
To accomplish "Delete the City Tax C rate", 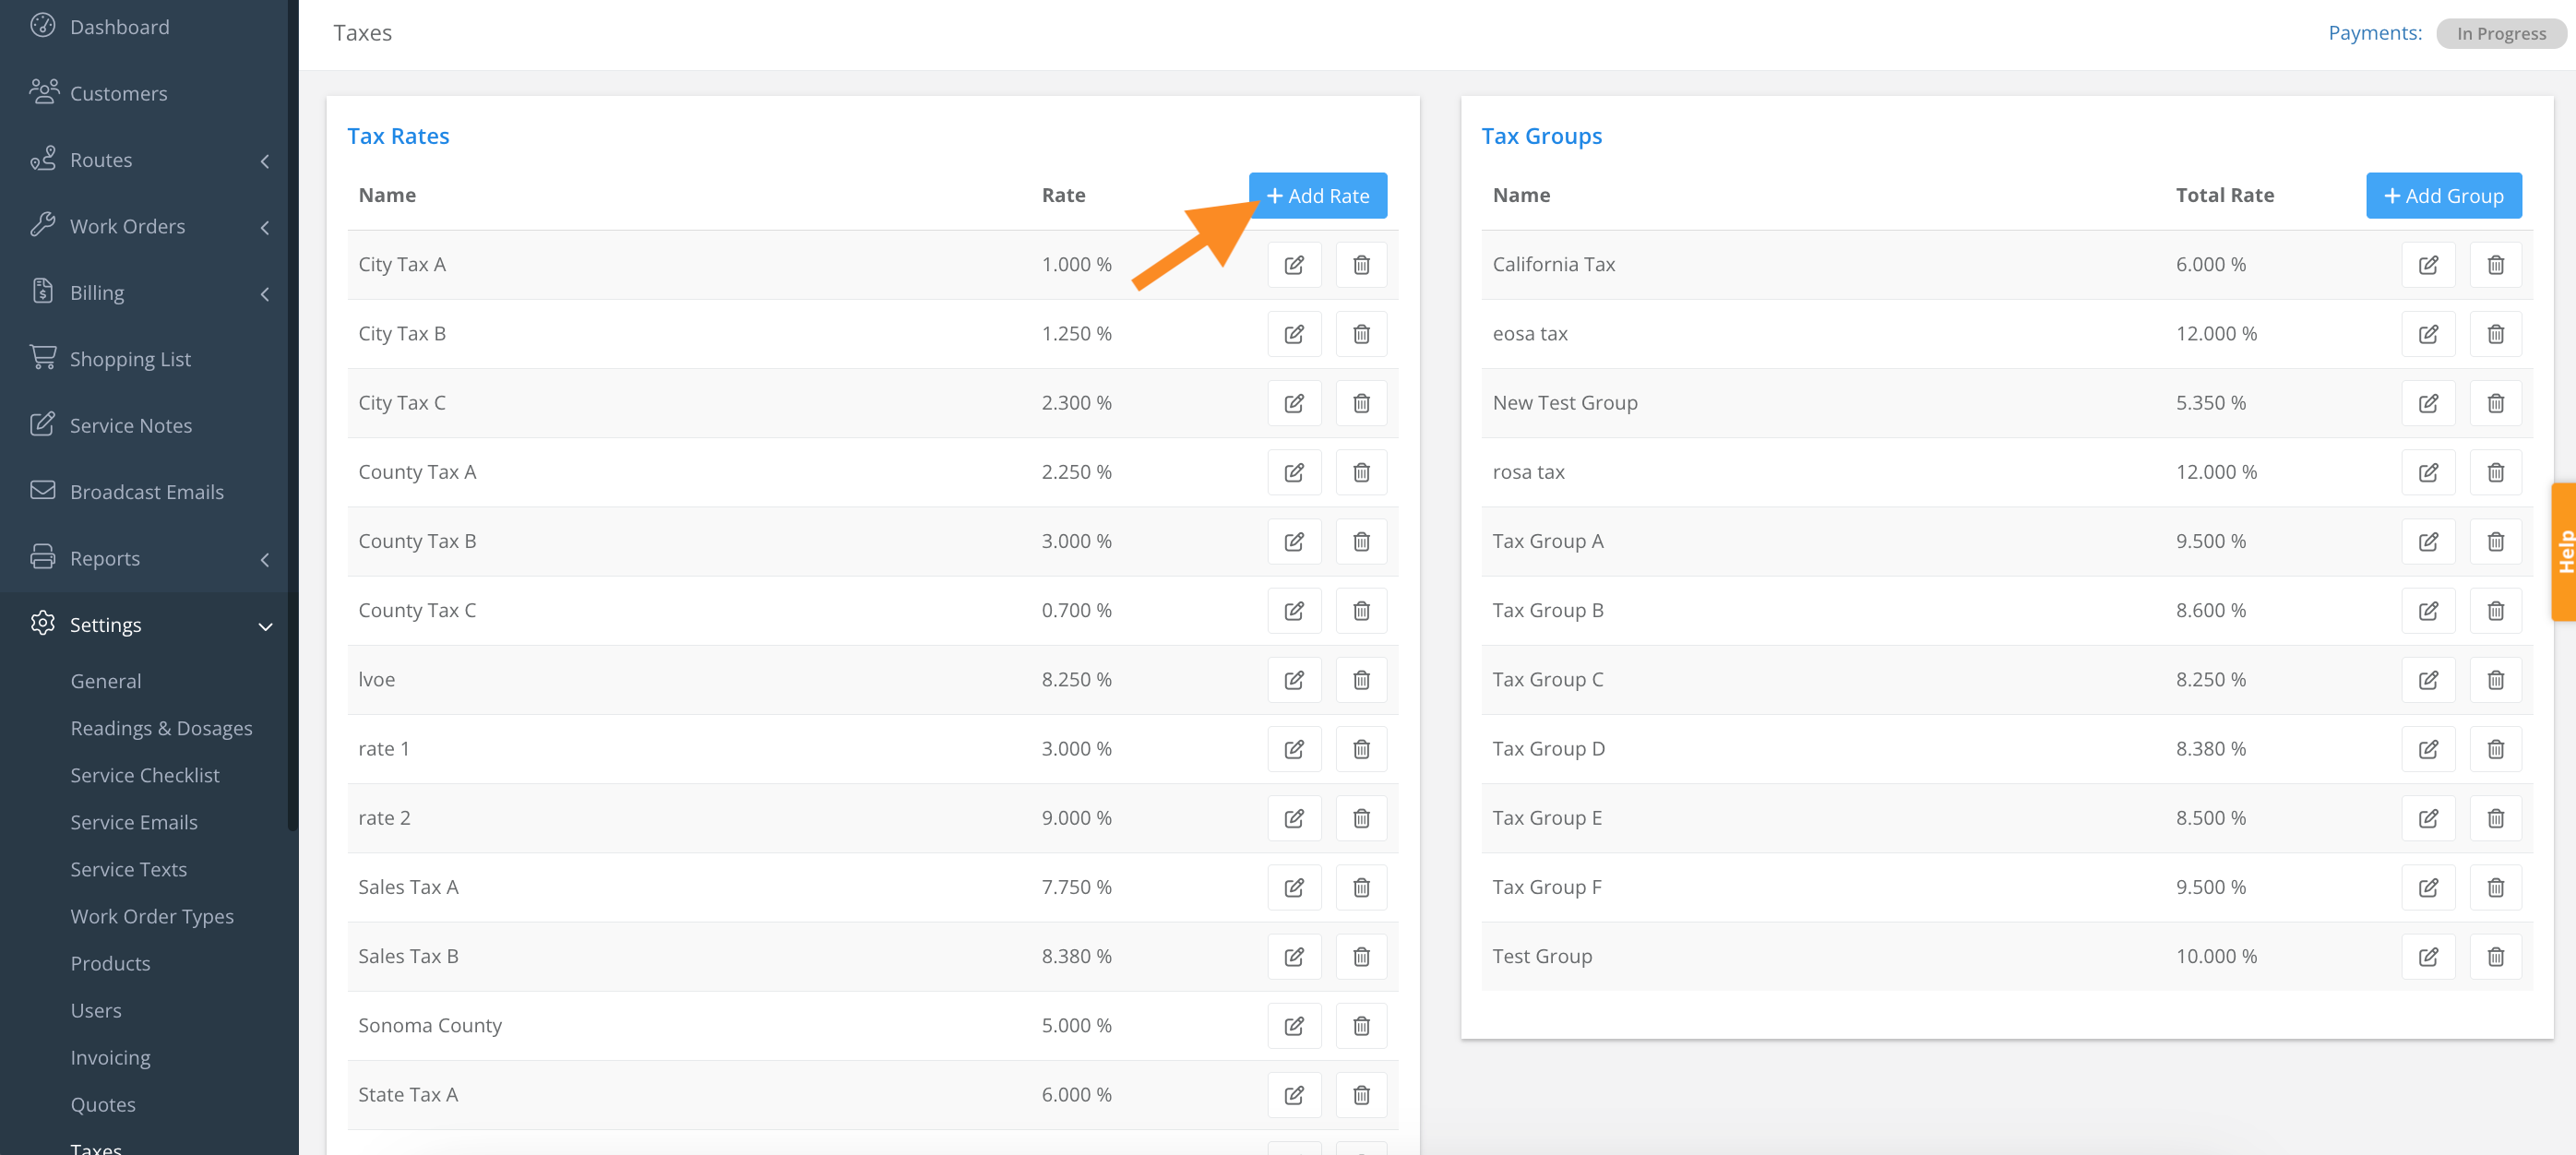I will 1361,403.
